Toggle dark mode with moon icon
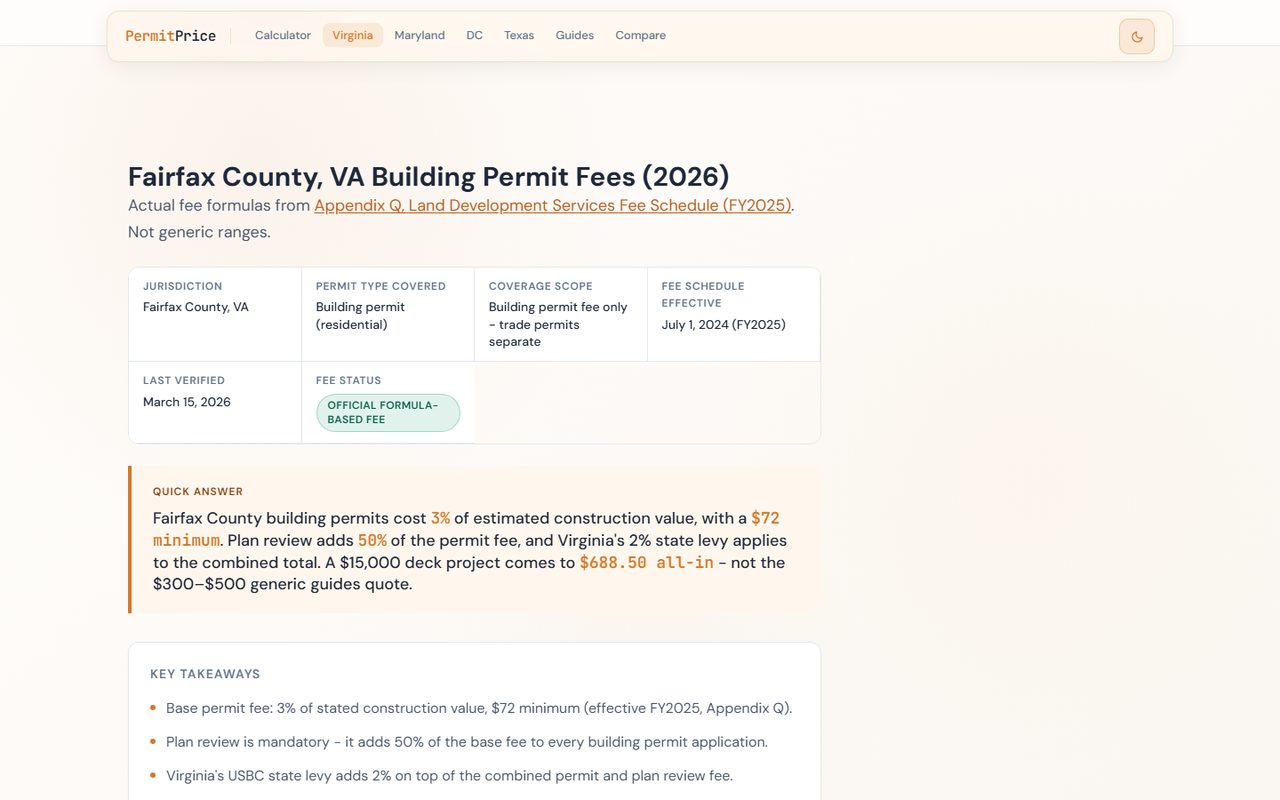 (1136, 36)
